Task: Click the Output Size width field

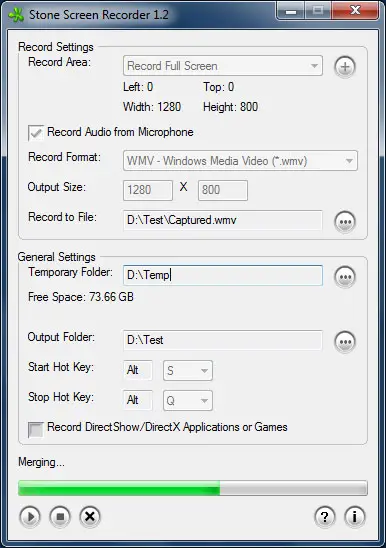Action: (148, 190)
